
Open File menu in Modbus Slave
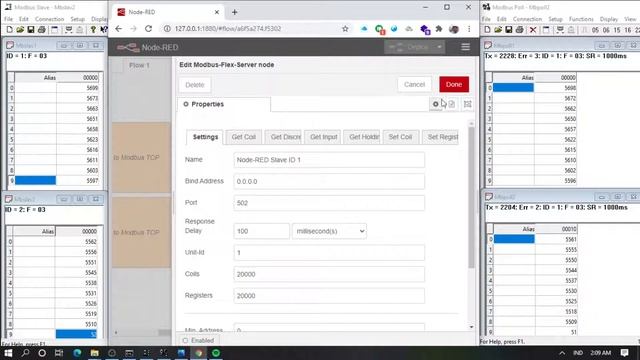coord(9,19)
